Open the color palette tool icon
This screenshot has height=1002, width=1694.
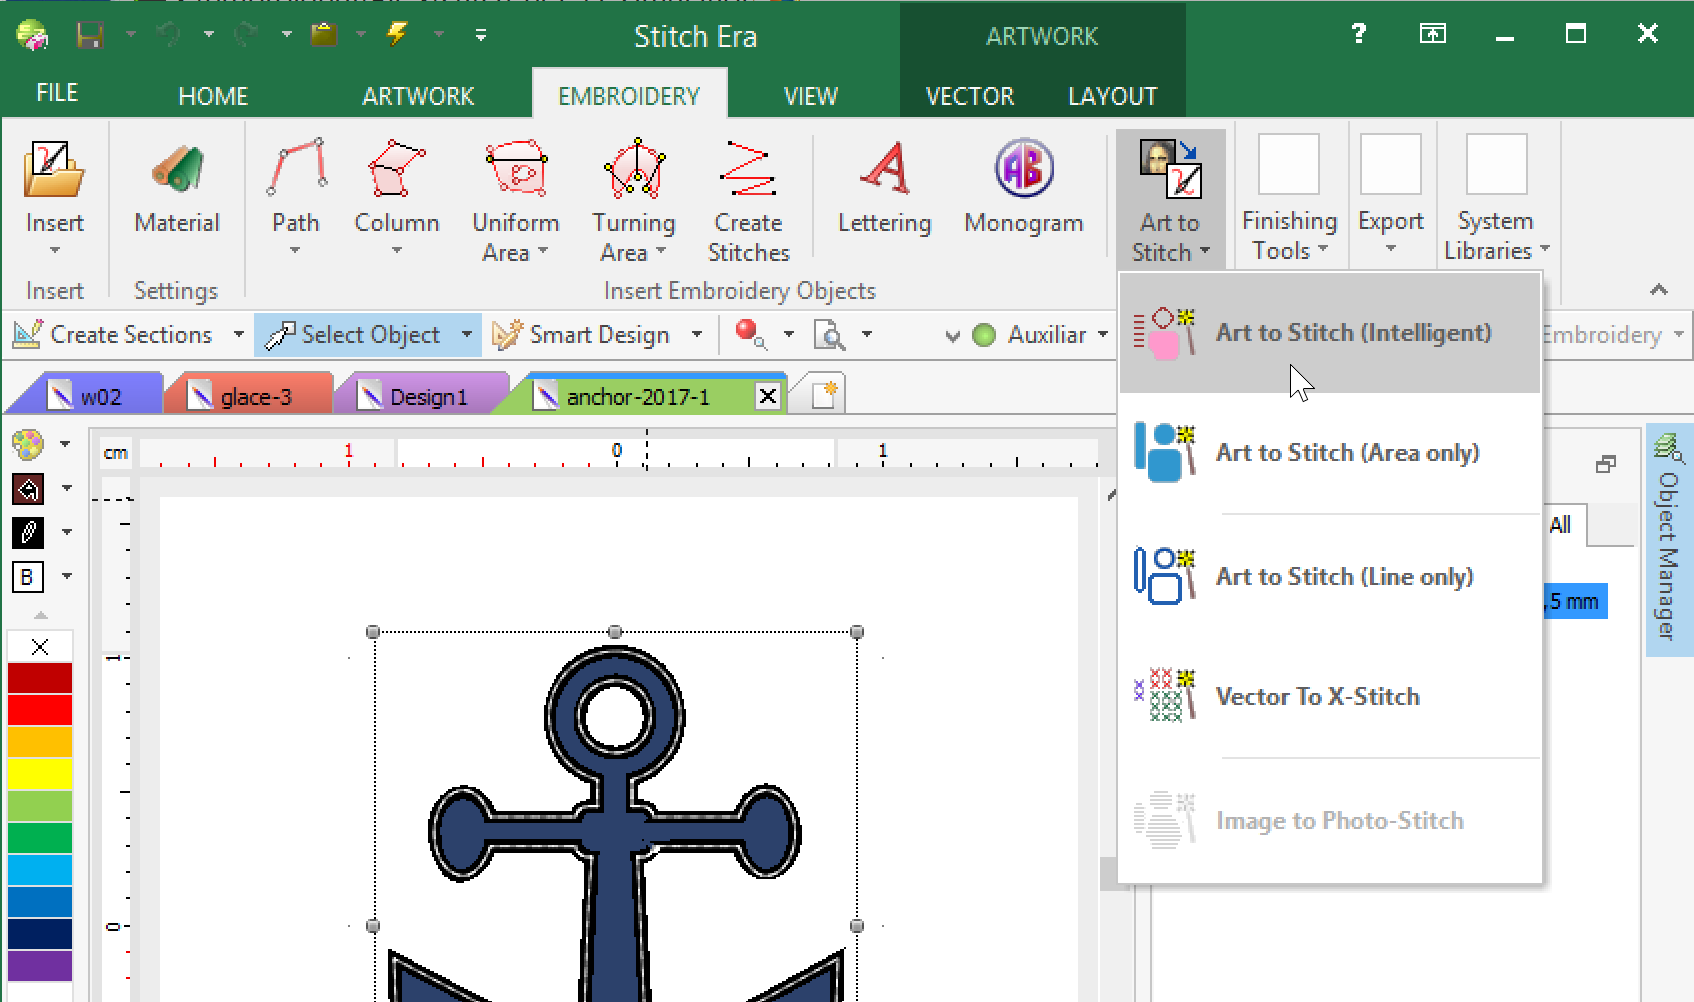coord(28,444)
